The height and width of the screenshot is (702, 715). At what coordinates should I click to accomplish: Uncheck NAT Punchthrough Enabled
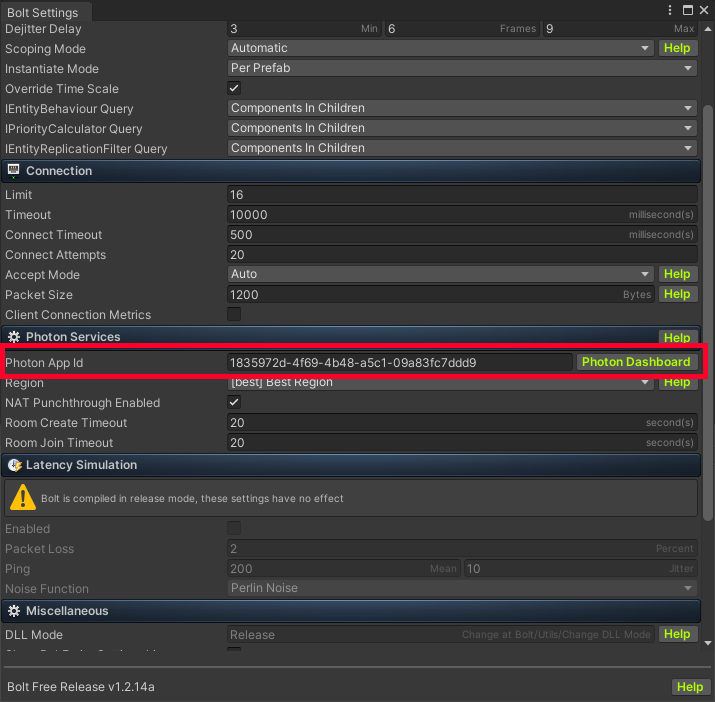coord(234,402)
